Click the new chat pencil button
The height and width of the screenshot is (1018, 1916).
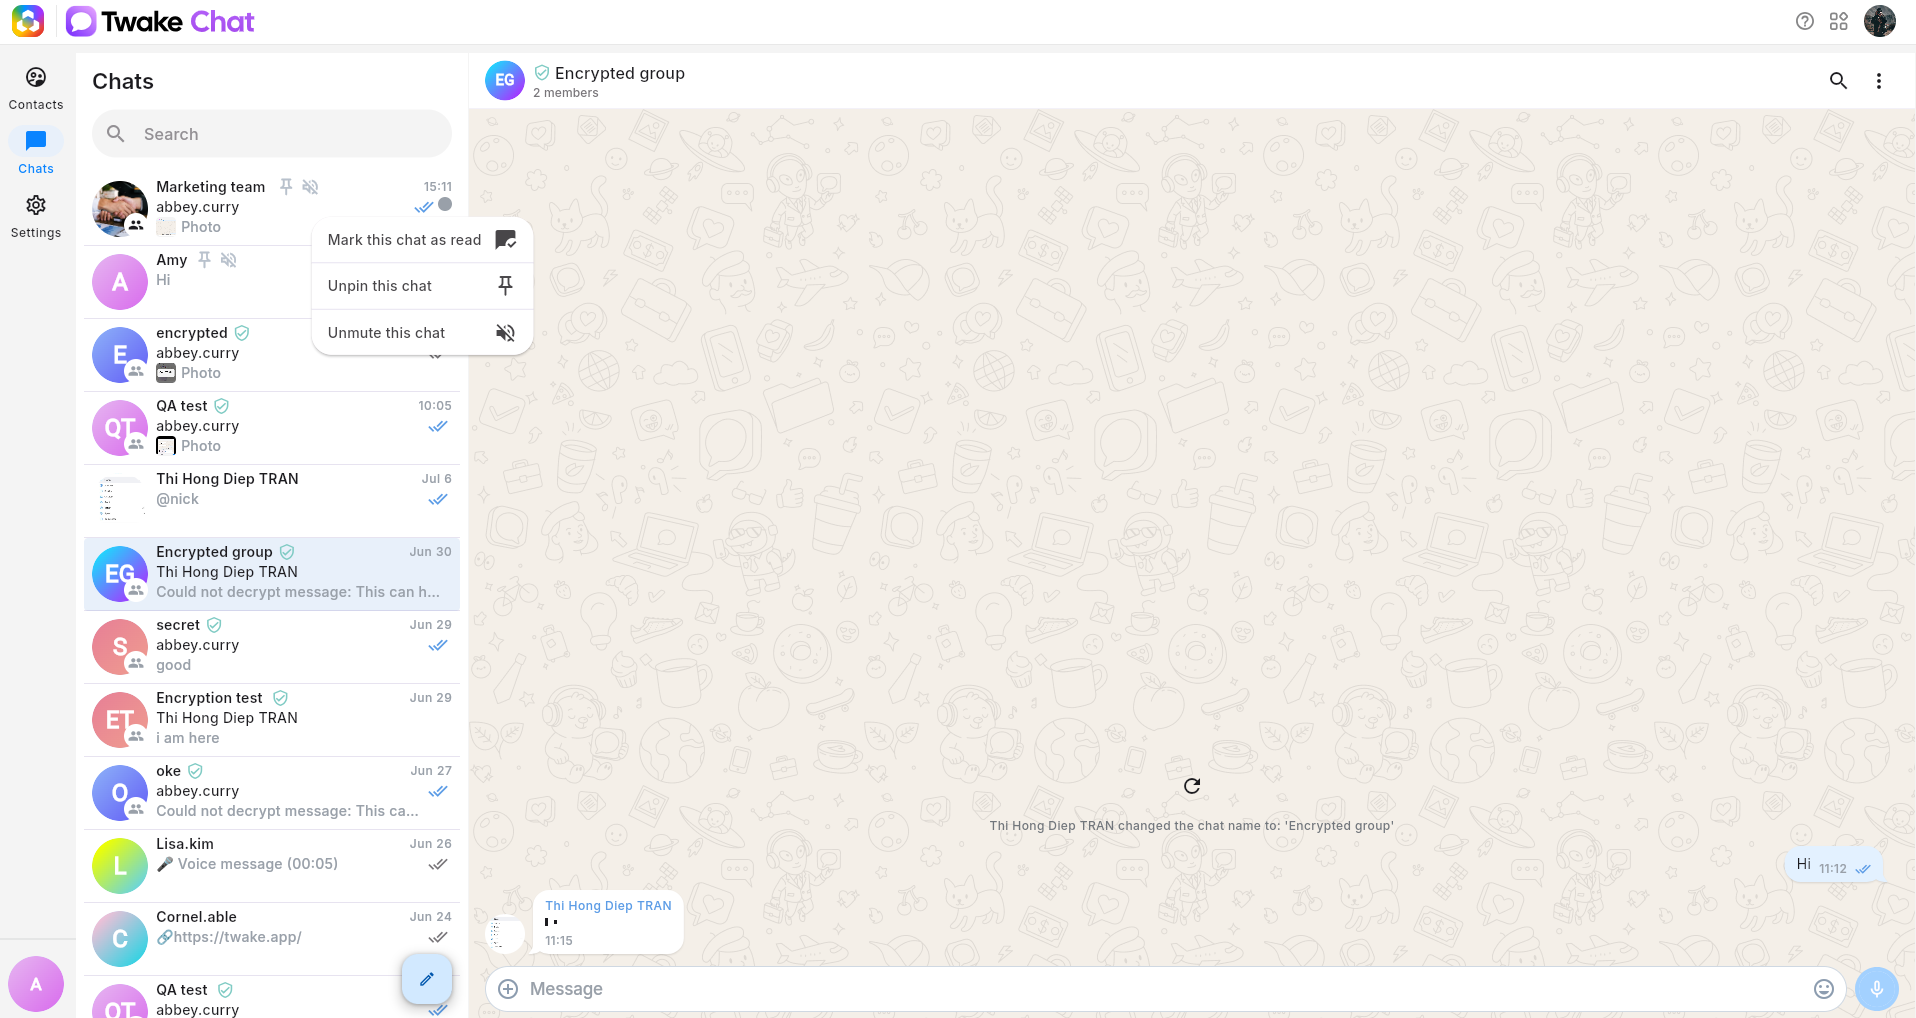point(427,979)
